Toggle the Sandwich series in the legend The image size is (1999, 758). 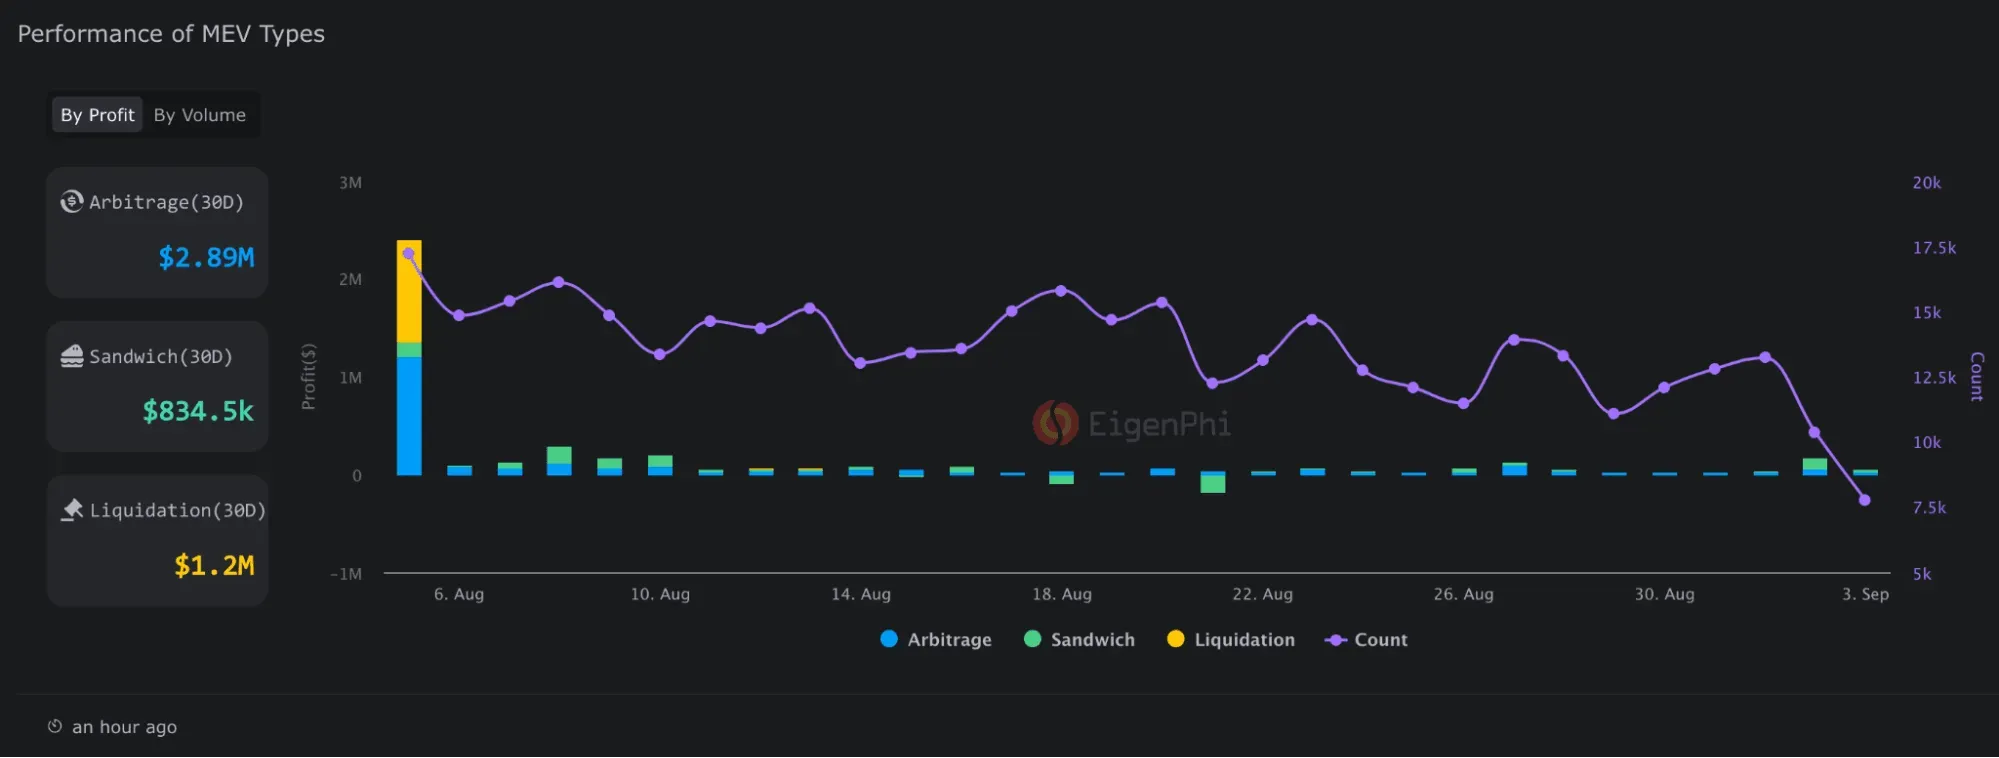[1080, 639]
